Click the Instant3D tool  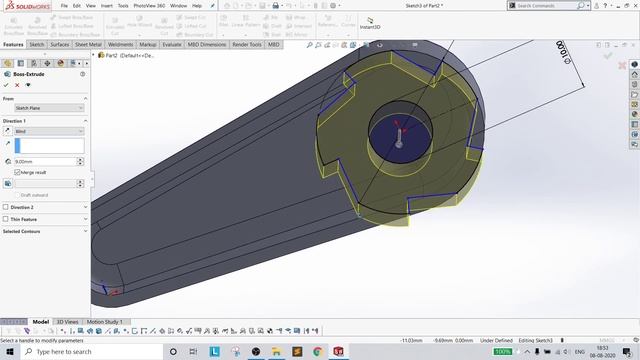(x=370, y=23)
